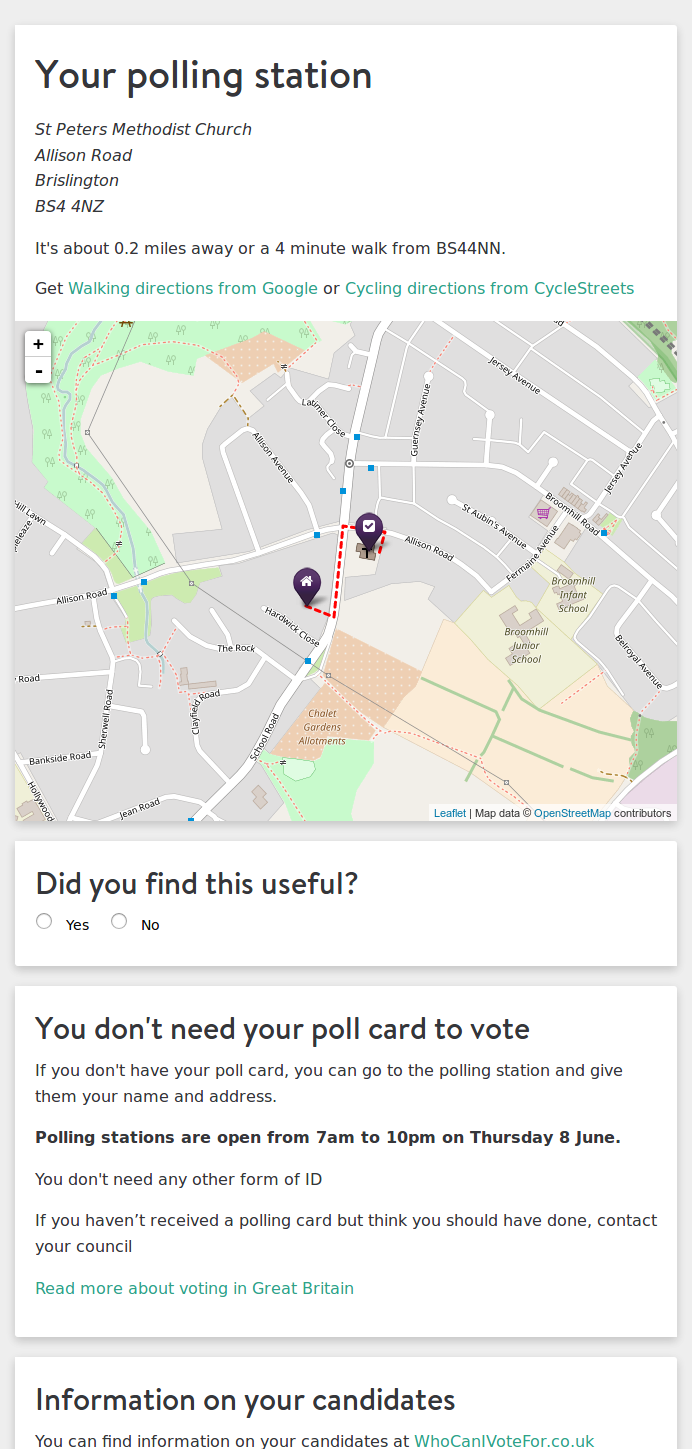Zoom out the map with minus button
The image size is (692, 1449).
pyautogui.click(x=38, y=371)
